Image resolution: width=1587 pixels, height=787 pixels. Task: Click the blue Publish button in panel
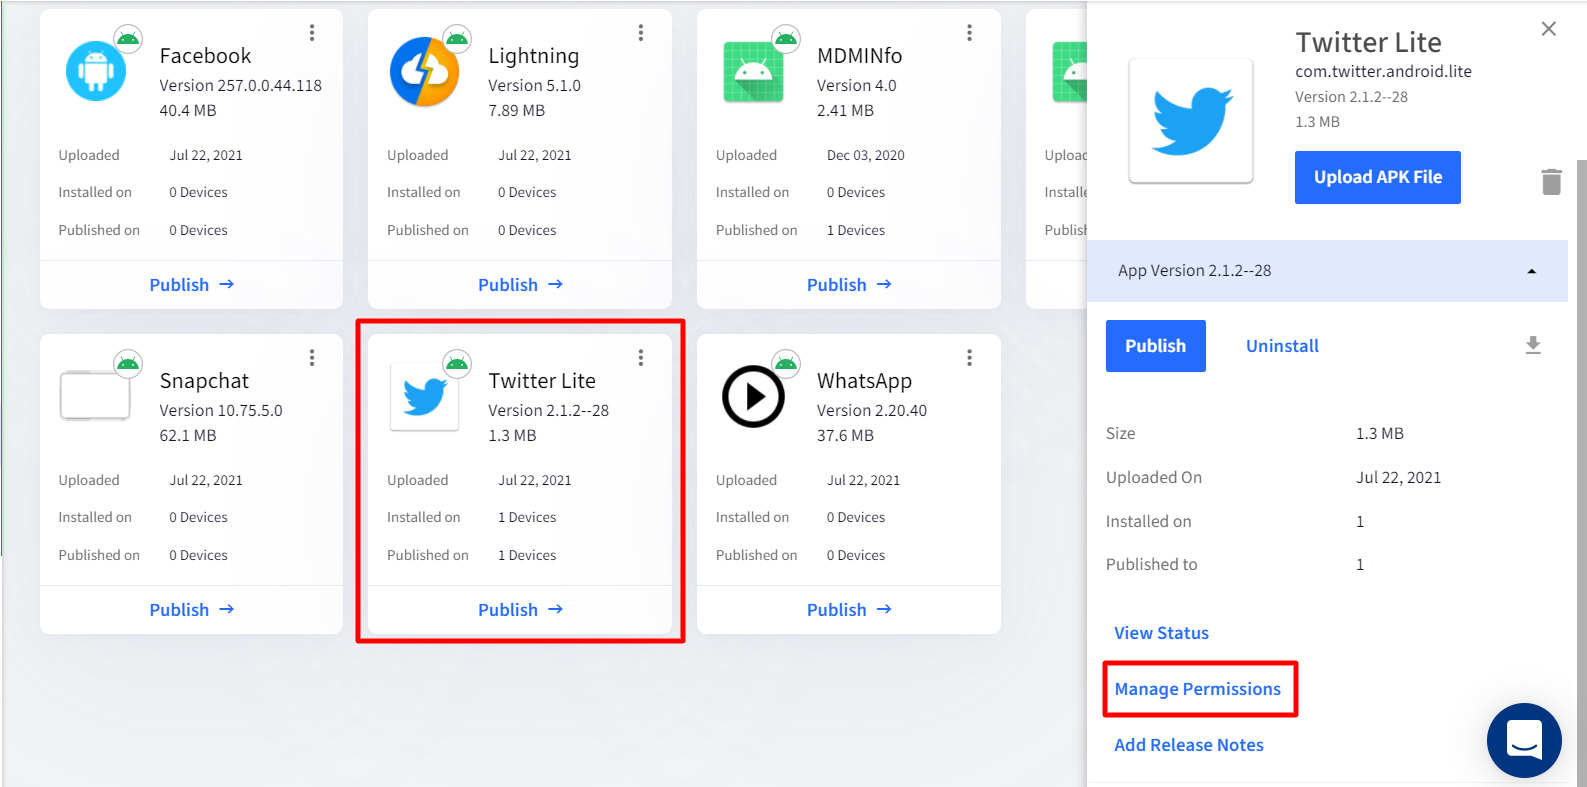1155,346
